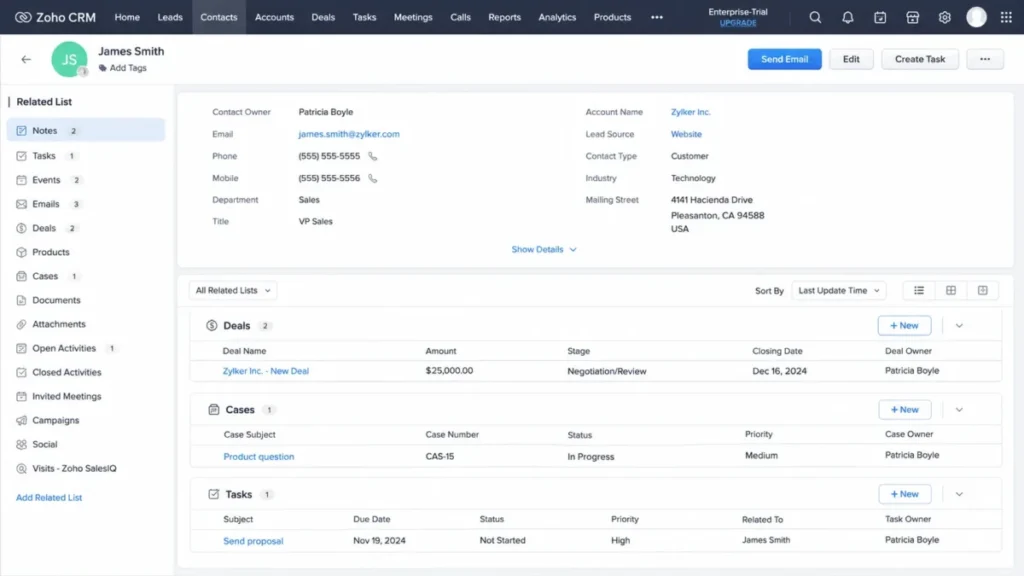Open the Last Update Time sort dropdown
Image resolution: width=1024 pixels, height=576 pixels.
click(839, 291)
